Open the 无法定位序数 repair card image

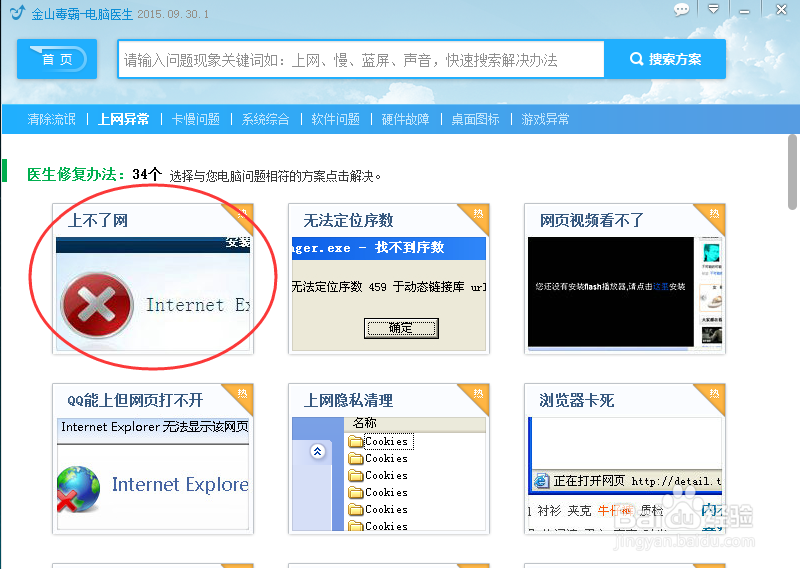[x=389, y=294]
